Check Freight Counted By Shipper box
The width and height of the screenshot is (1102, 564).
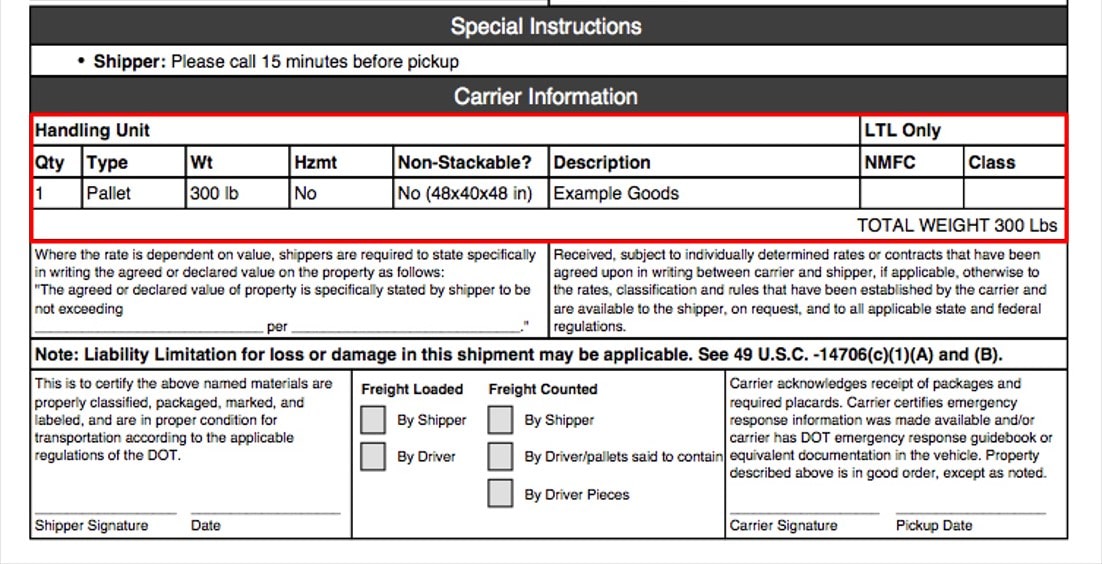pos(500,420)
